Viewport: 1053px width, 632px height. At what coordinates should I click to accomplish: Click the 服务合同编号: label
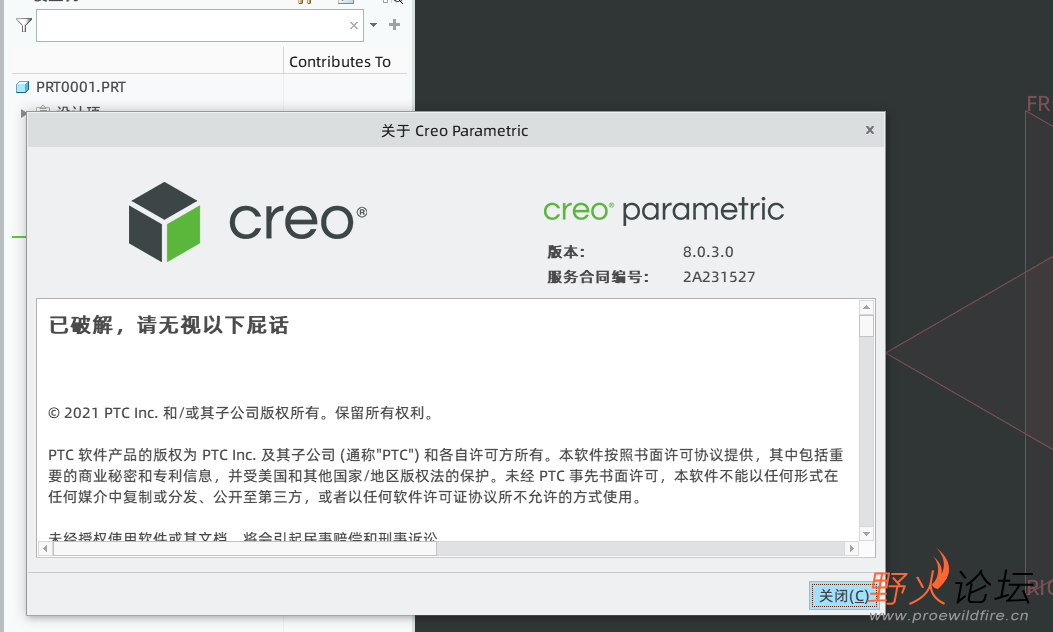coord(598,277)
